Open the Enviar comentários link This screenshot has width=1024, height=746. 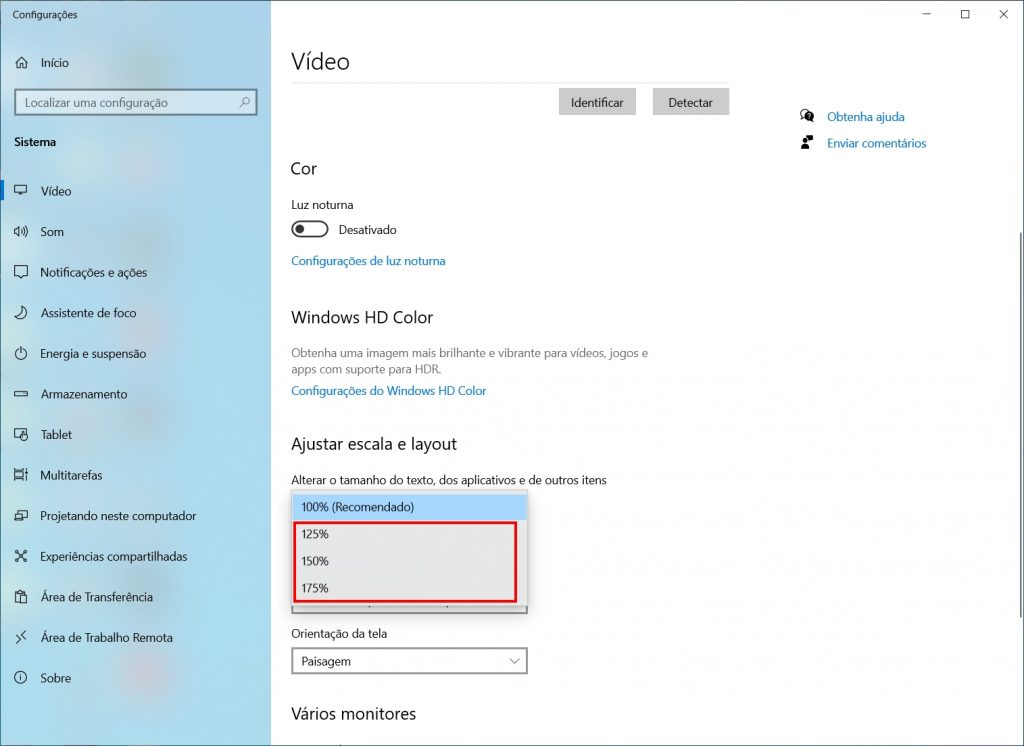point(876,143)
